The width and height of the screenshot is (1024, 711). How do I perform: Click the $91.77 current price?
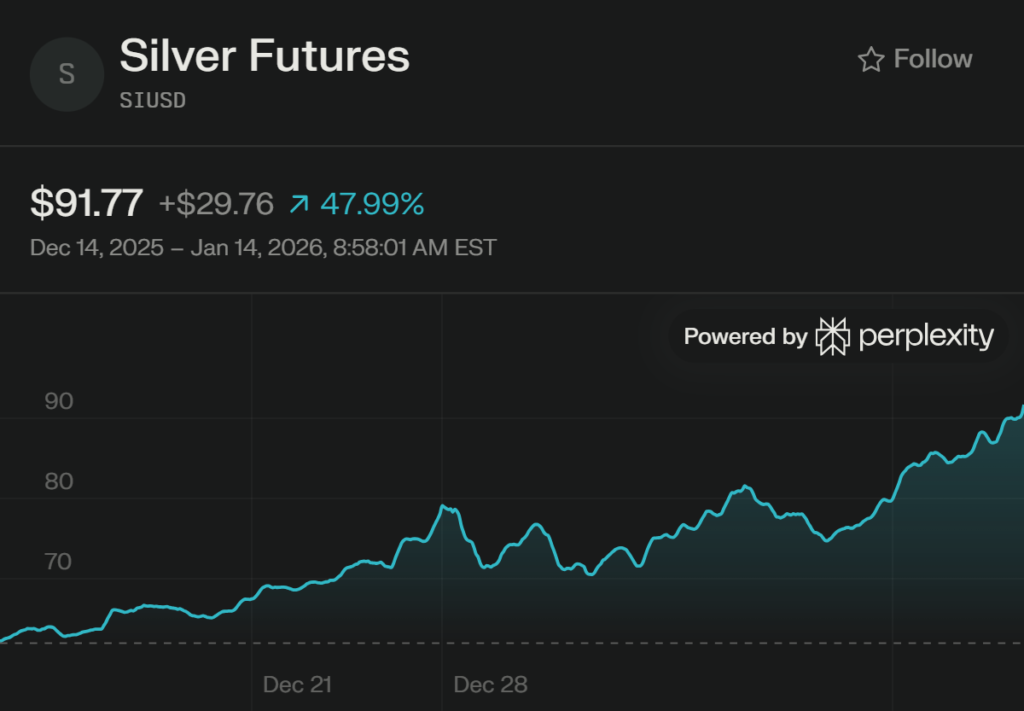pos(87,204)
